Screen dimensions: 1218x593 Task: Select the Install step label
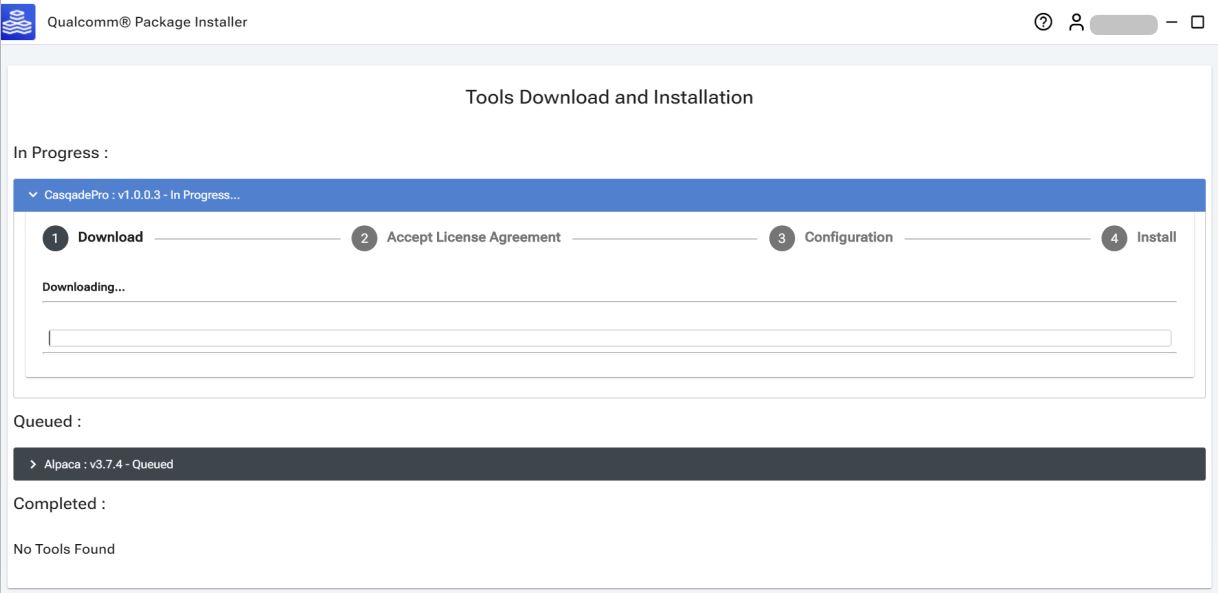click(x=1156, y=238)
